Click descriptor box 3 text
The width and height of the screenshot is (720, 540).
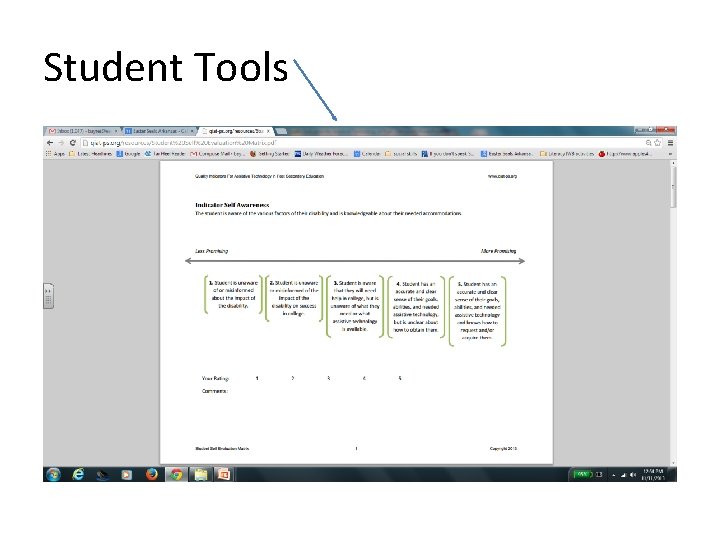(355, 306)
